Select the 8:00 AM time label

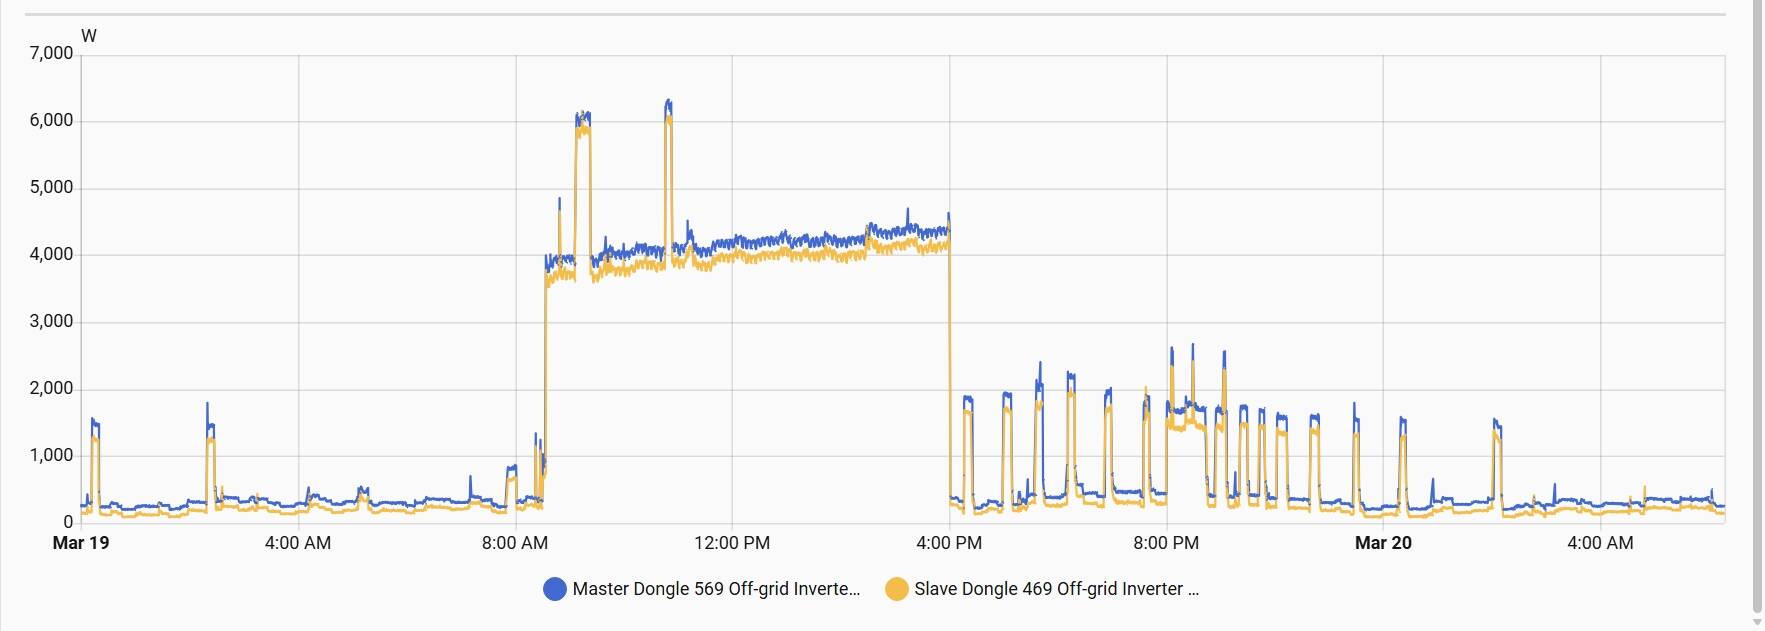(515, 543)
